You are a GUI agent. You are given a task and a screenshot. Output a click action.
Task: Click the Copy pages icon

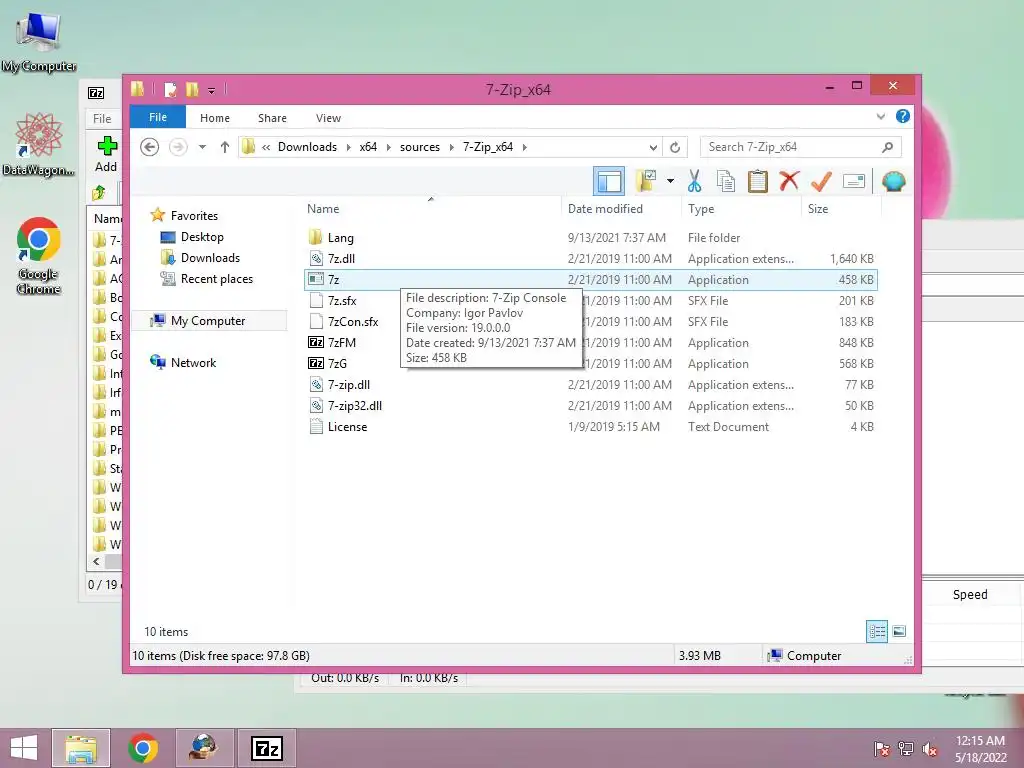pos(726,181)
